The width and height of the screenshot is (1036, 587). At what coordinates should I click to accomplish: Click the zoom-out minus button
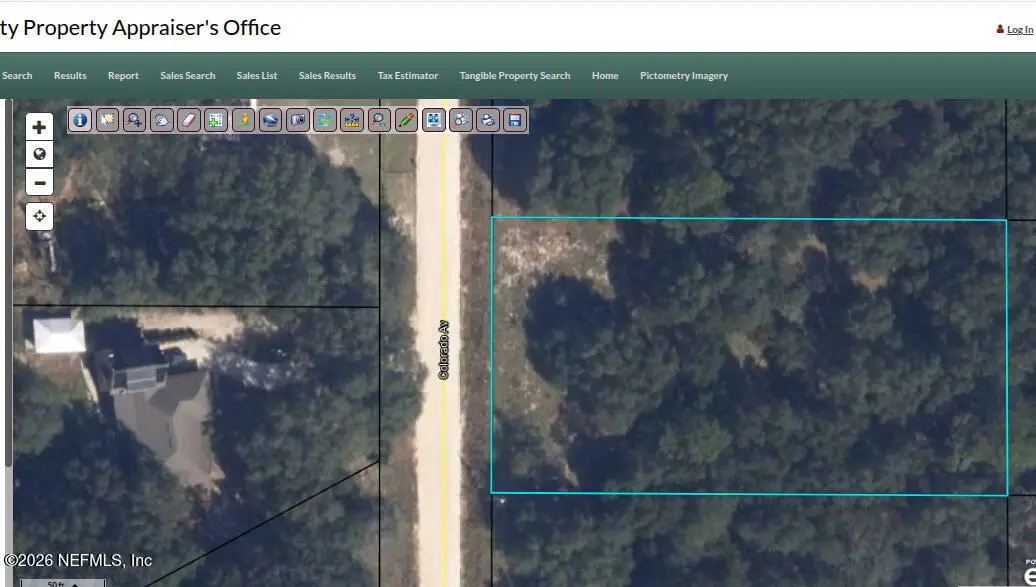tap(39, 182)
